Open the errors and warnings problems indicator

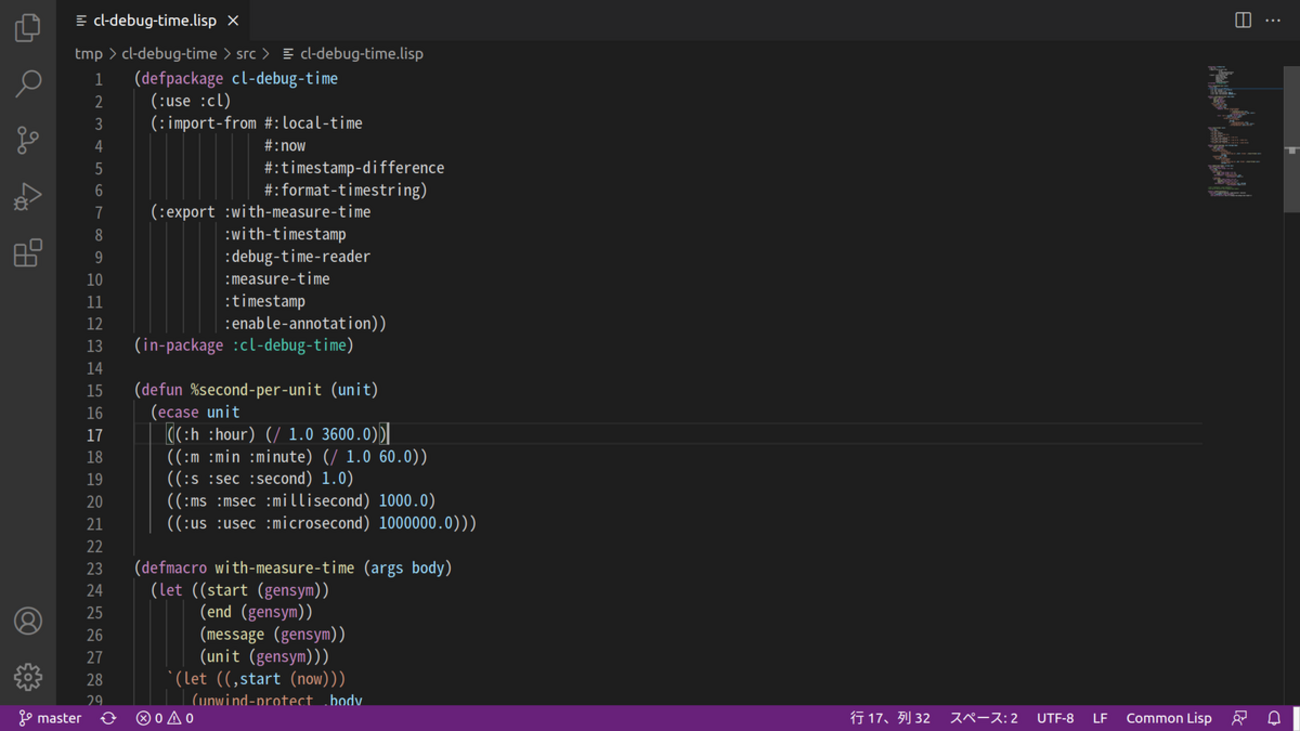tap(165, 718)
